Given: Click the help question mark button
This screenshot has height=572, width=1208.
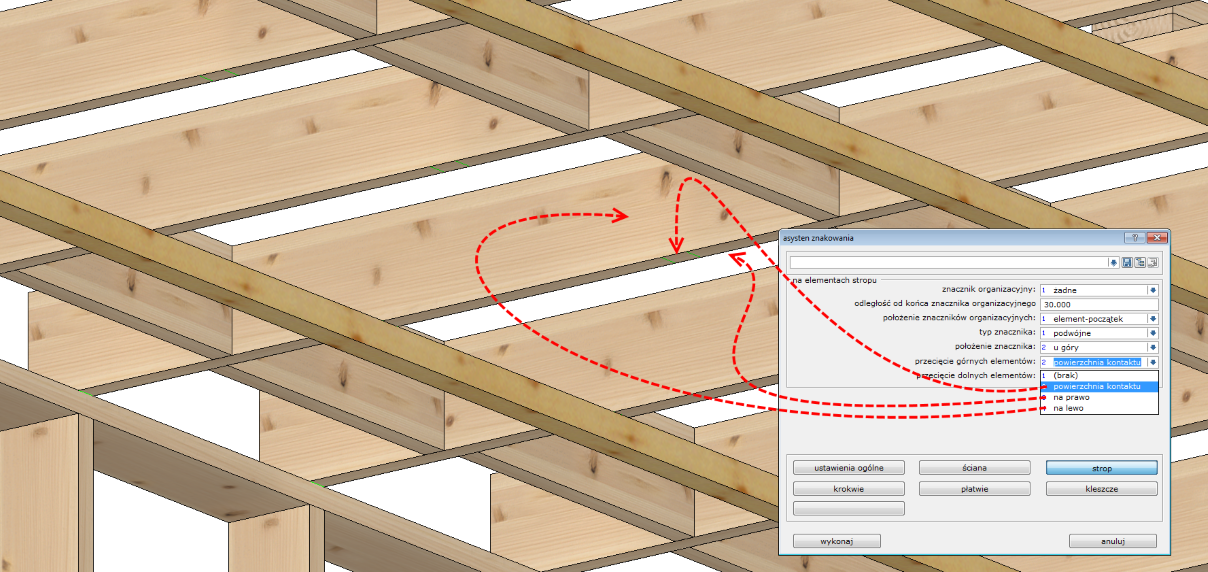Looking at the screenshot, I should 1134,238.
